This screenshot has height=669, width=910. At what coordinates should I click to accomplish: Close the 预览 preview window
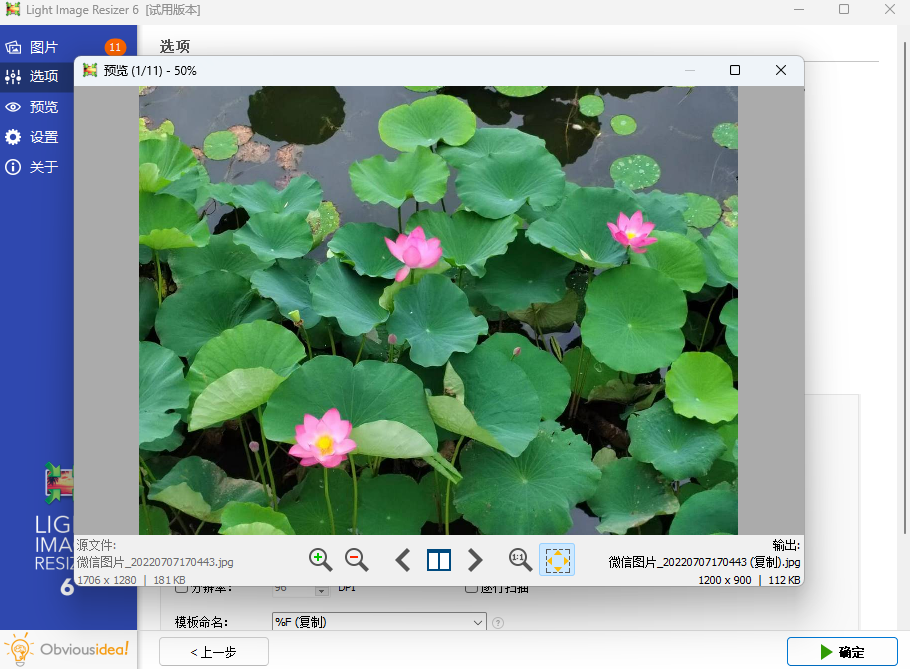[781, 70]
